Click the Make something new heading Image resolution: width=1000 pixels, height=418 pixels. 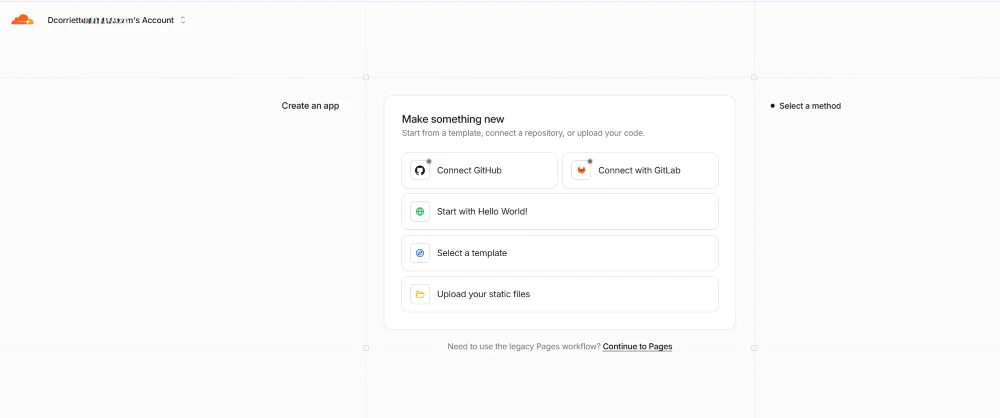pos(453,119)
